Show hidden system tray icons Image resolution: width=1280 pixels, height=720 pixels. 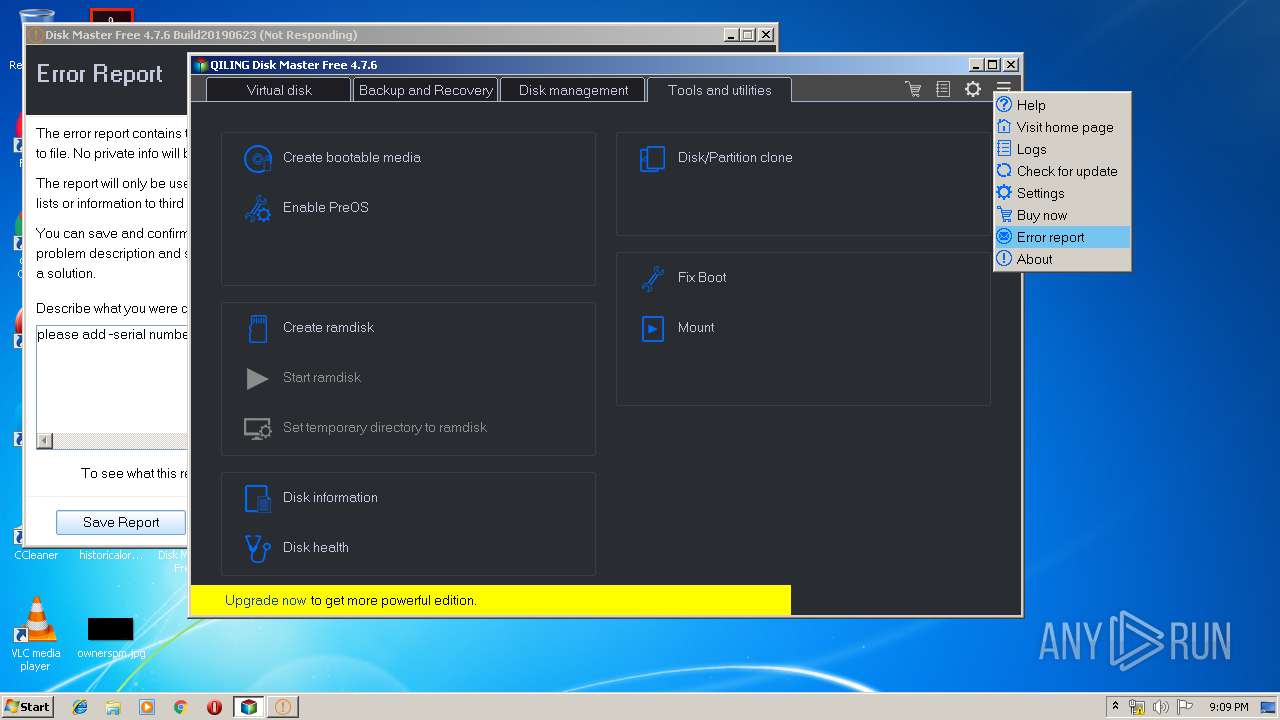pos(1115,706)
